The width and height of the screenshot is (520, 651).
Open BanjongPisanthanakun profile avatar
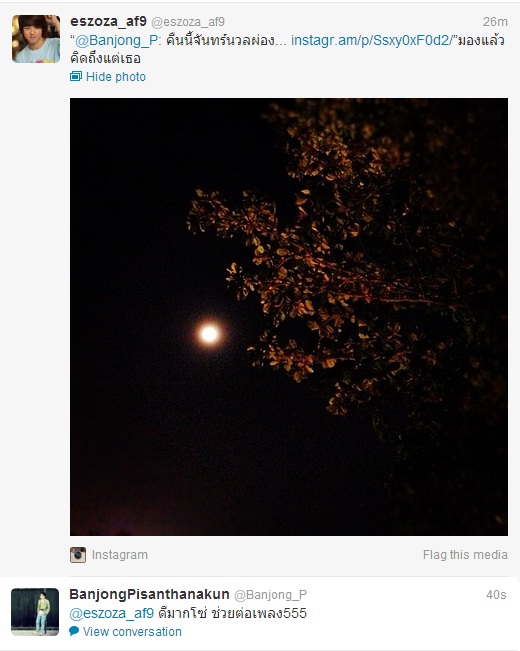(x=35, y=612)
